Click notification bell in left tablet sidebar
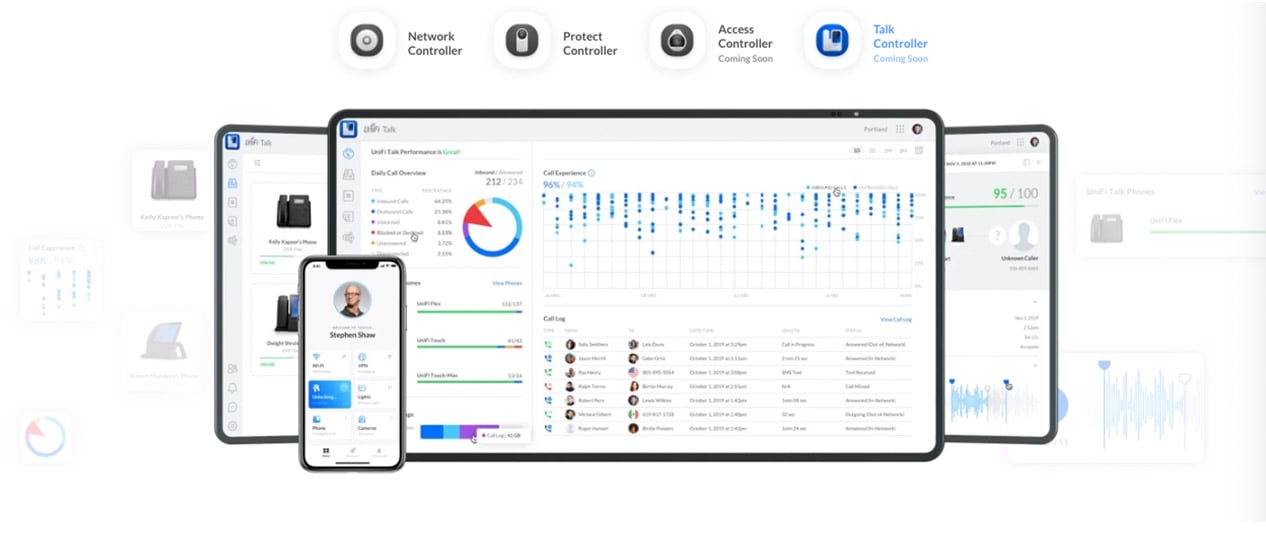This screenshot has width=1266, height=537. 232,388
